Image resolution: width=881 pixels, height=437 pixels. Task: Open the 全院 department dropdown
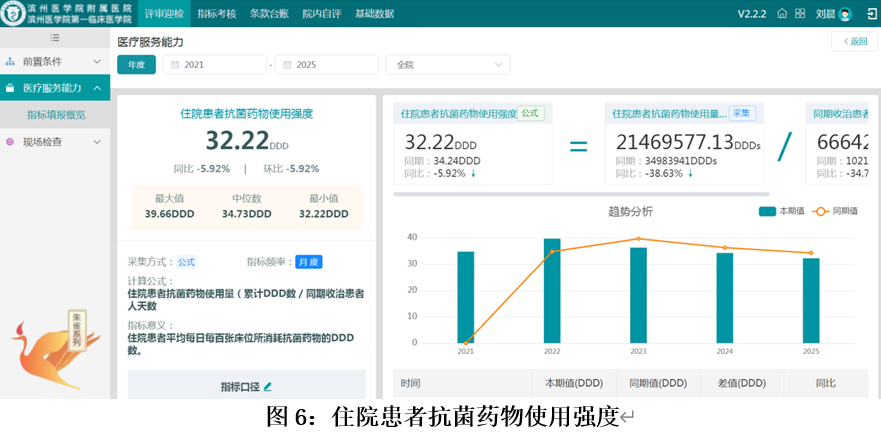[447, 64]
